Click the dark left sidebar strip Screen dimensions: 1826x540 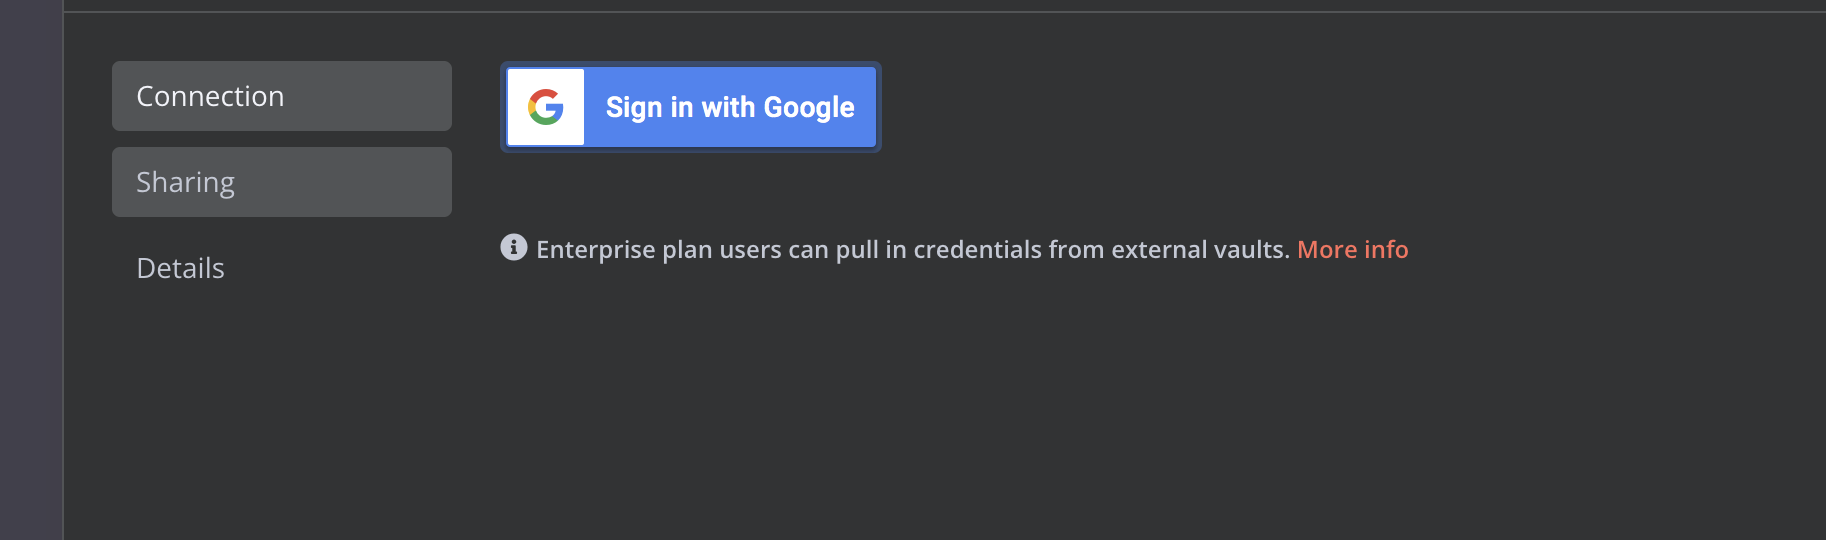pyautogui.click(x=31, y=270)
